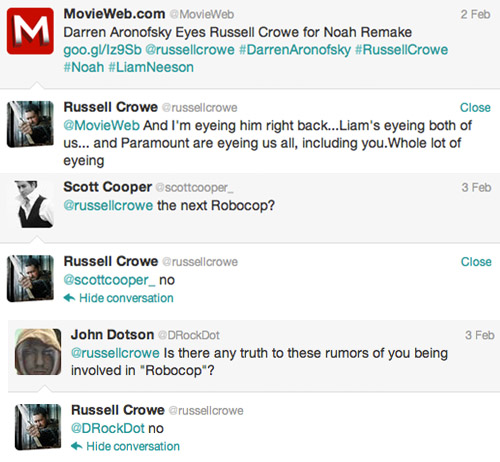Click reply-arrow icon beside the first Hide conversation
This screenshot has height=462, width=500.
(69, 298)
